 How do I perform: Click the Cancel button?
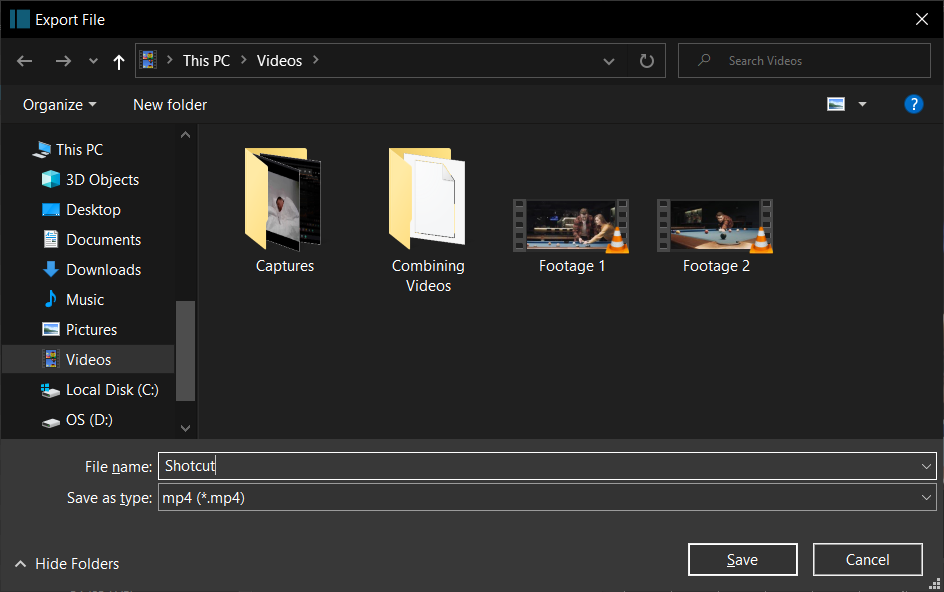[867, 559]
